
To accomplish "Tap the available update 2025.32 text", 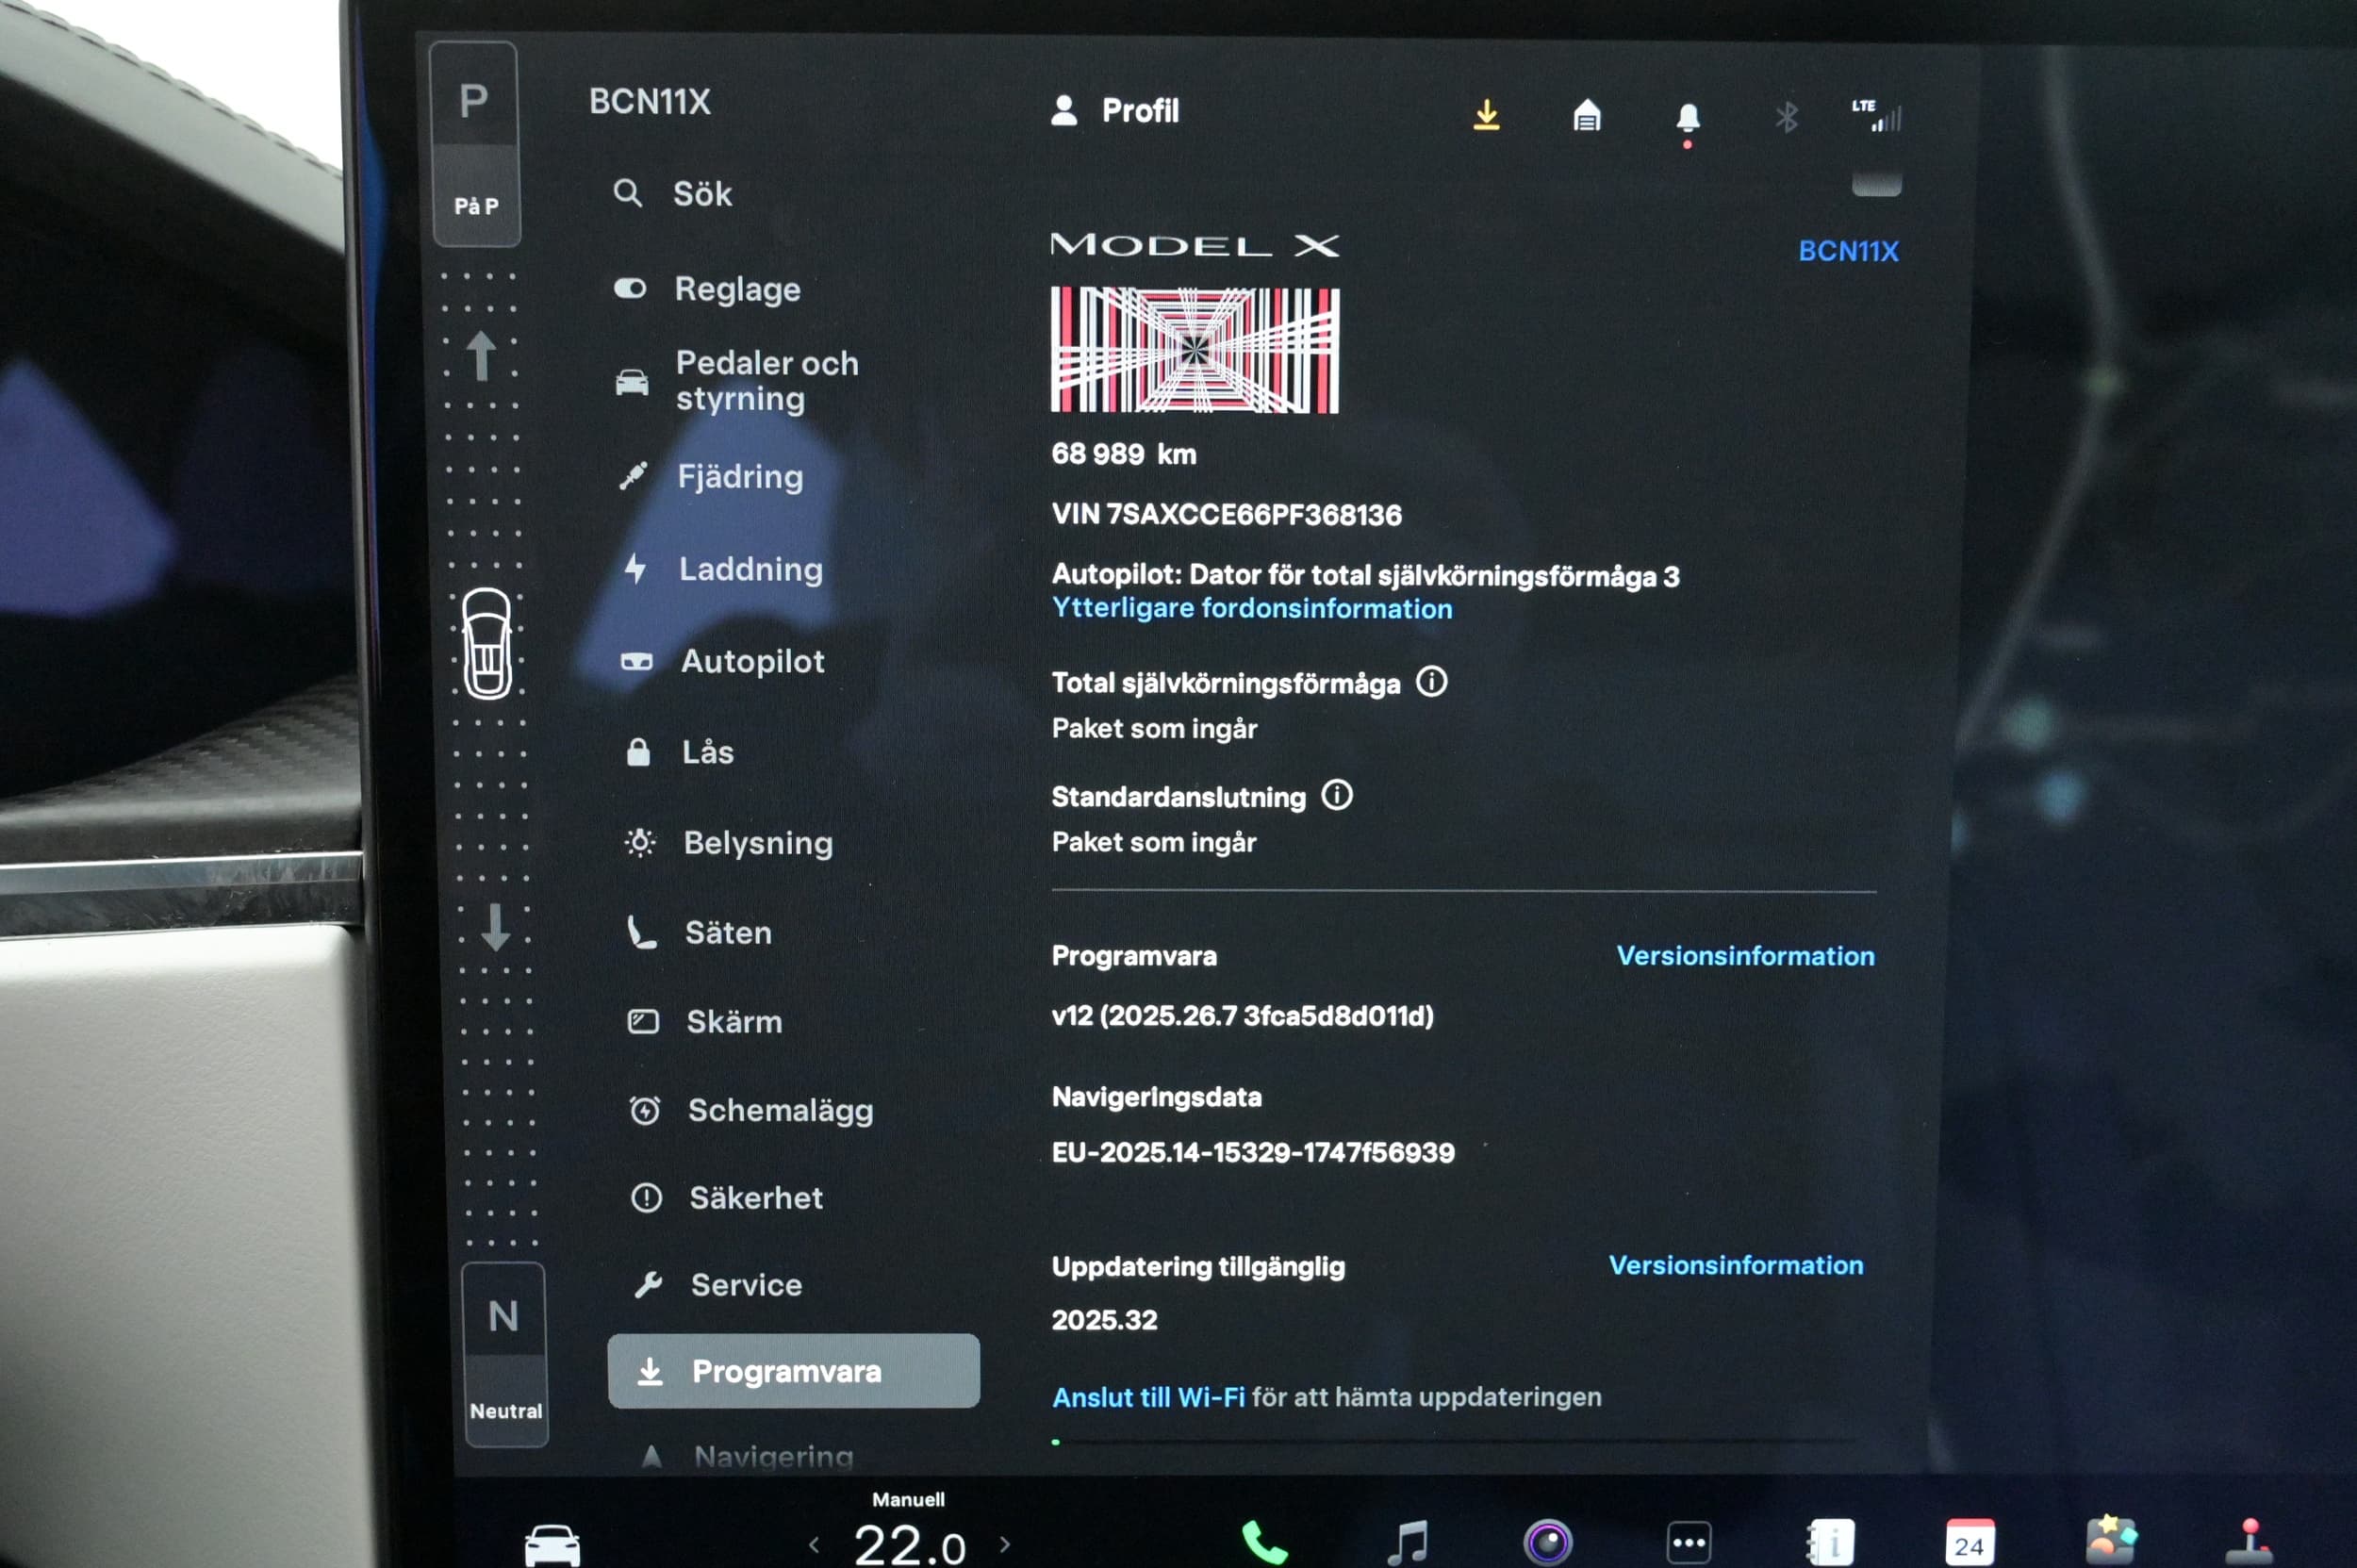I will 1104,1320.
